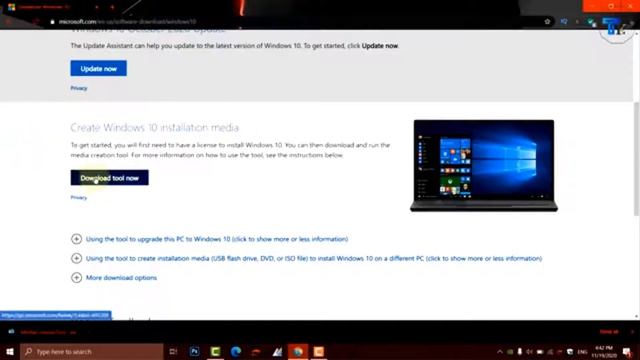Click the Download tool now button

(109, 178)
